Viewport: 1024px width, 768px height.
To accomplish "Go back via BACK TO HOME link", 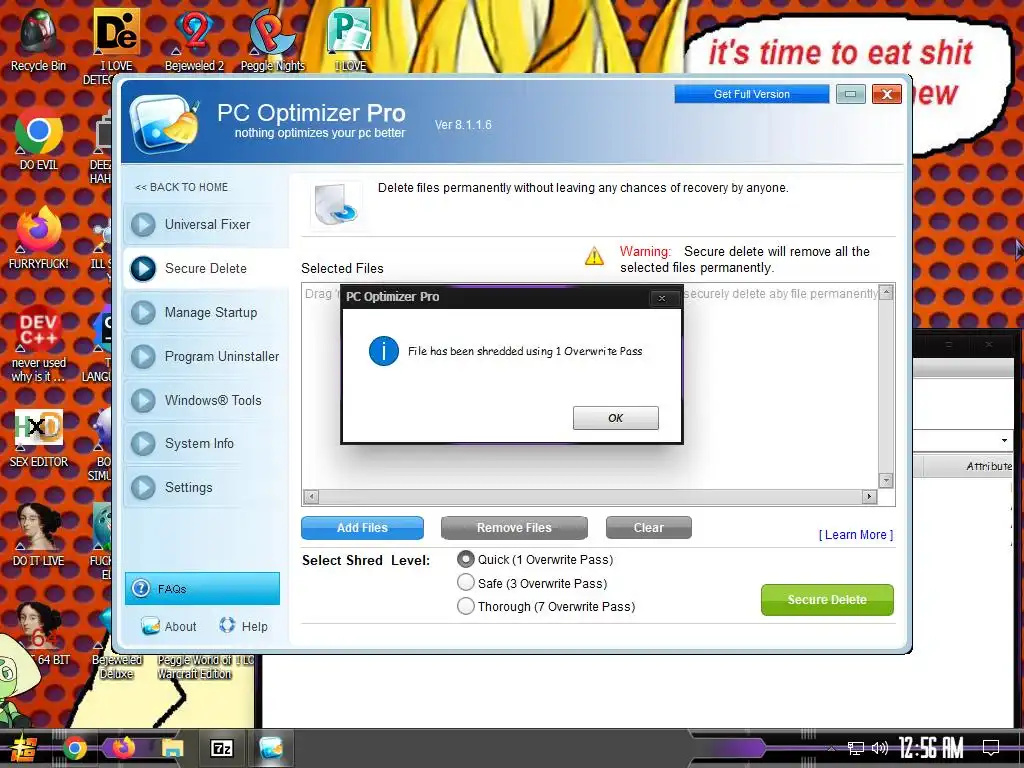I will click(x=182, y=187).
